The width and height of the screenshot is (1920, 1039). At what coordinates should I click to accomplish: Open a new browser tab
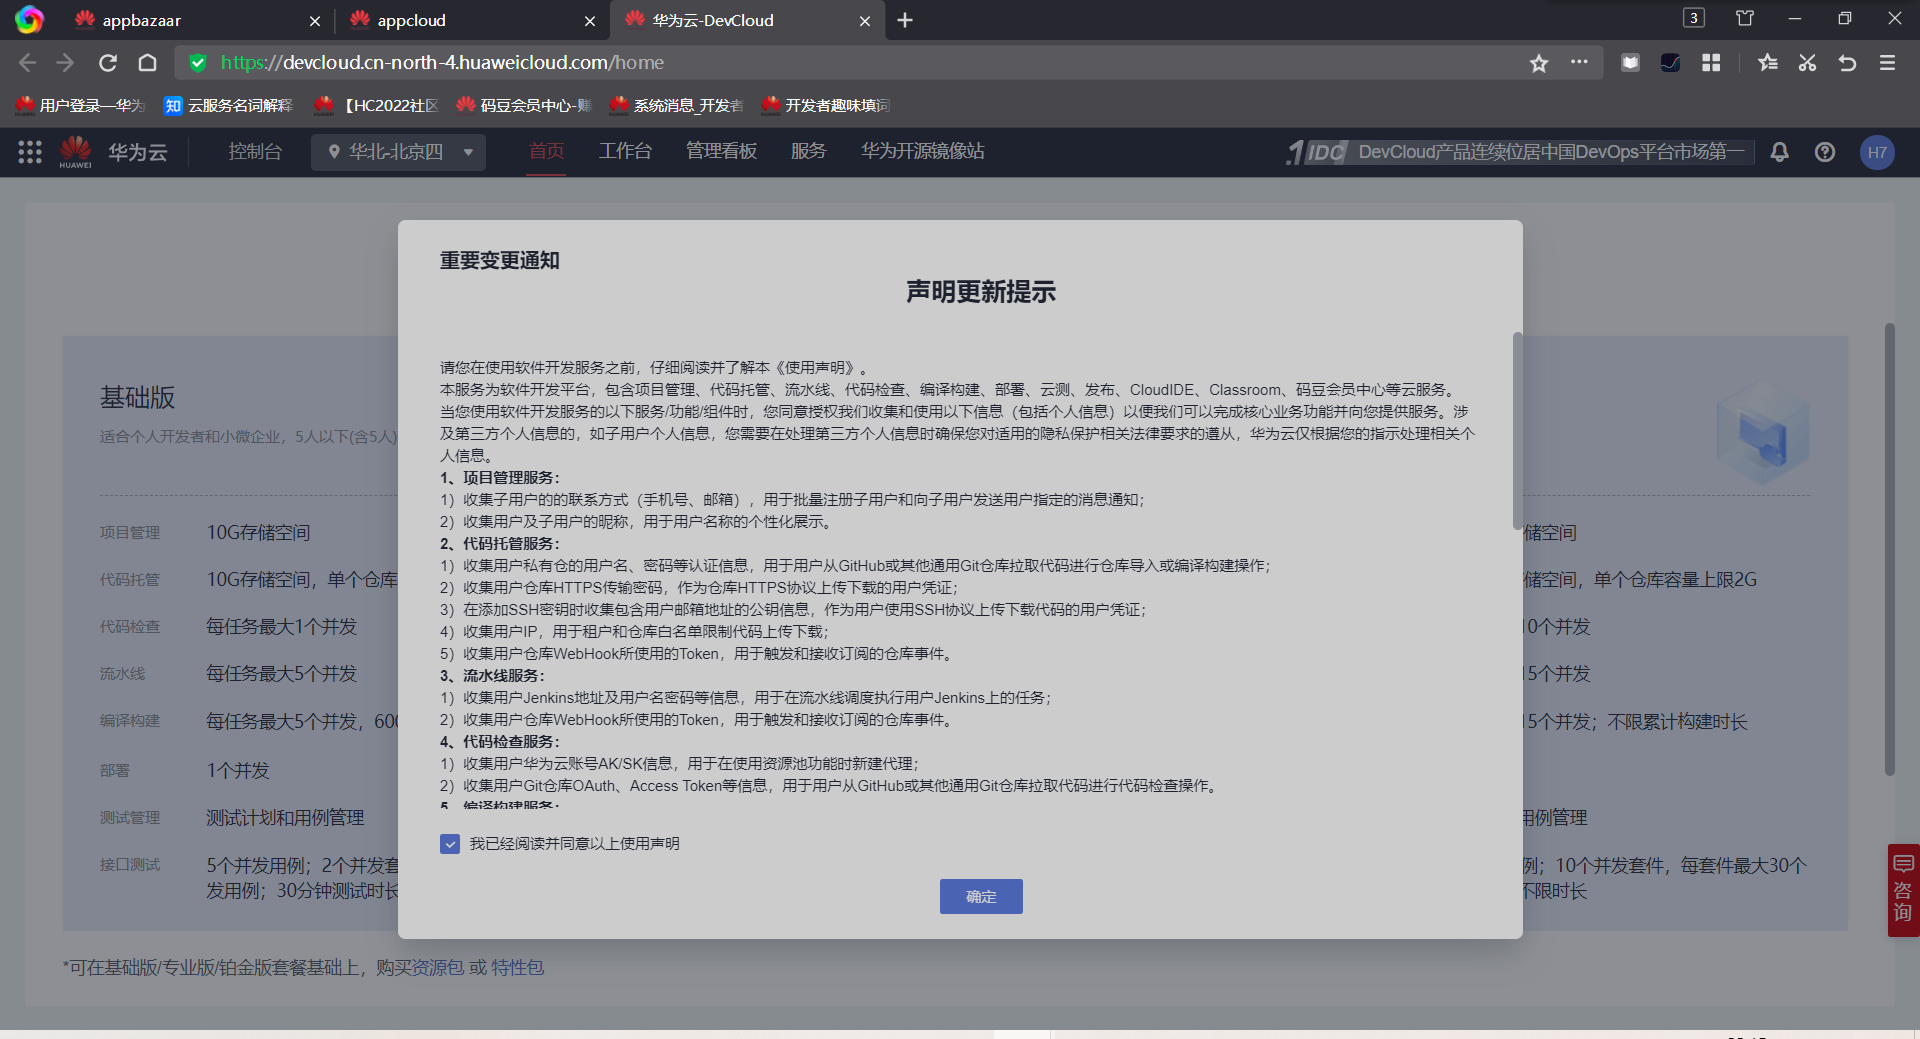click(905, 20)
